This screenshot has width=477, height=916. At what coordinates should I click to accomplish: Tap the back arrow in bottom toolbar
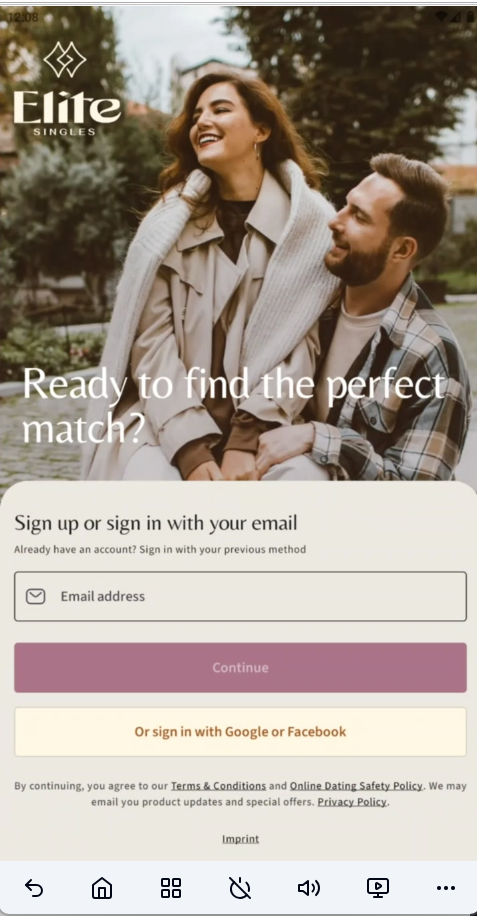click(x=34, y=888)
